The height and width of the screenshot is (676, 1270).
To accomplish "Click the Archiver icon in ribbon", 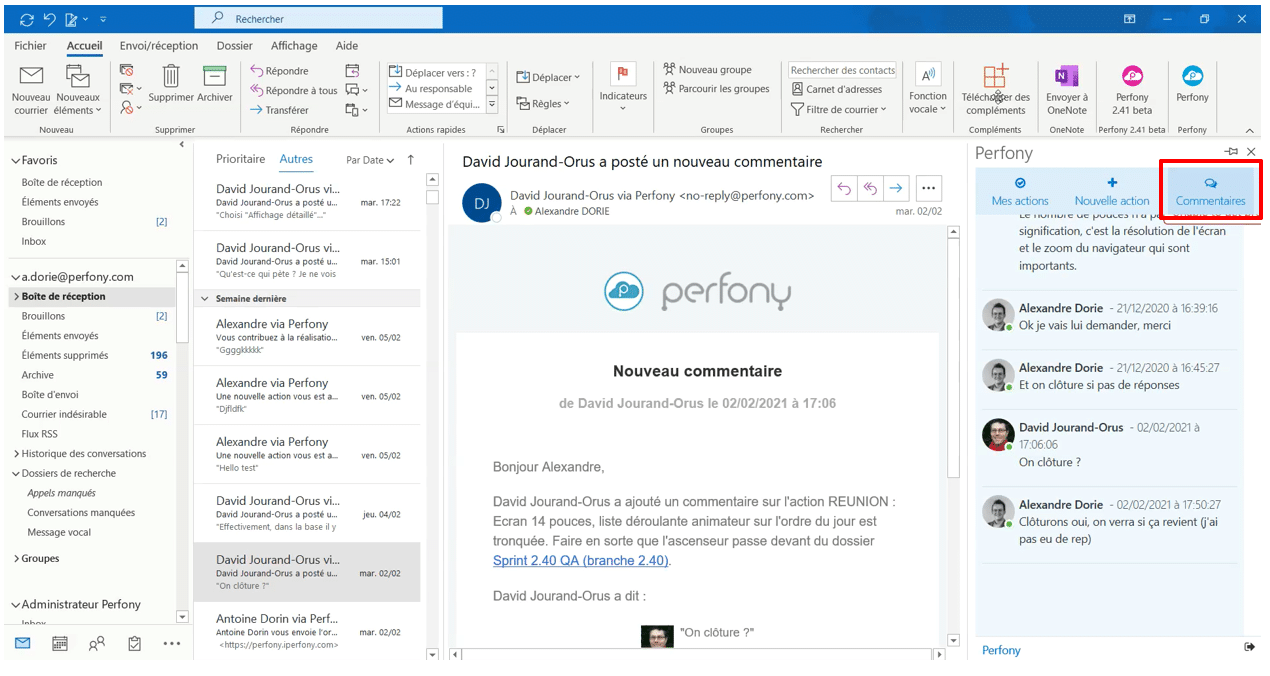I will click(214, 78).
